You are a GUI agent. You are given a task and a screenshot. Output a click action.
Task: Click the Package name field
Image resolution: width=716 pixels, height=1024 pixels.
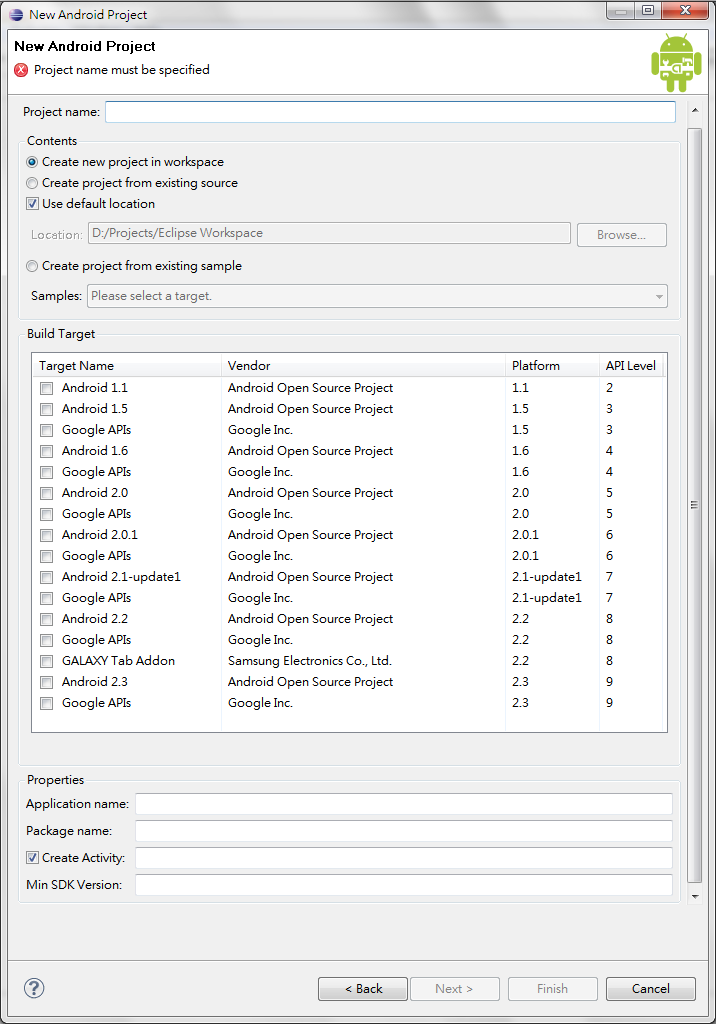(404, 831)
